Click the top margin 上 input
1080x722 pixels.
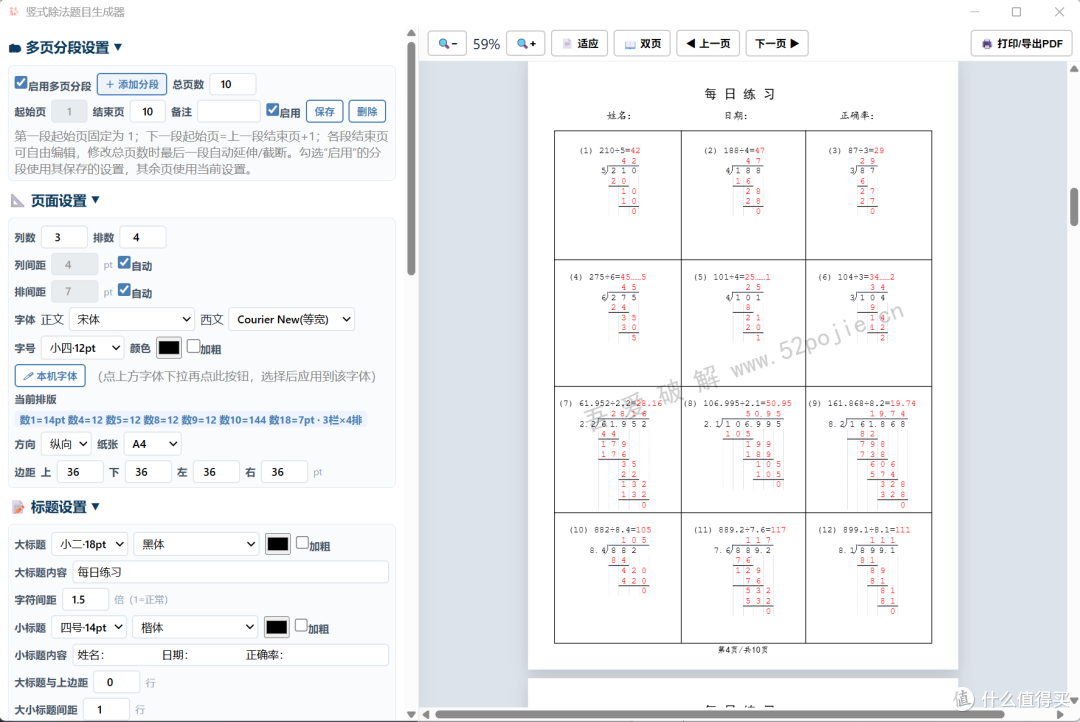coord(80,472)
